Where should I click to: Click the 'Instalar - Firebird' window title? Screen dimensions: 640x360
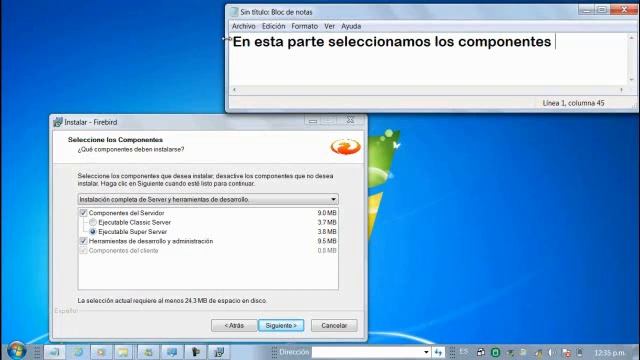(x=91, y=122)
